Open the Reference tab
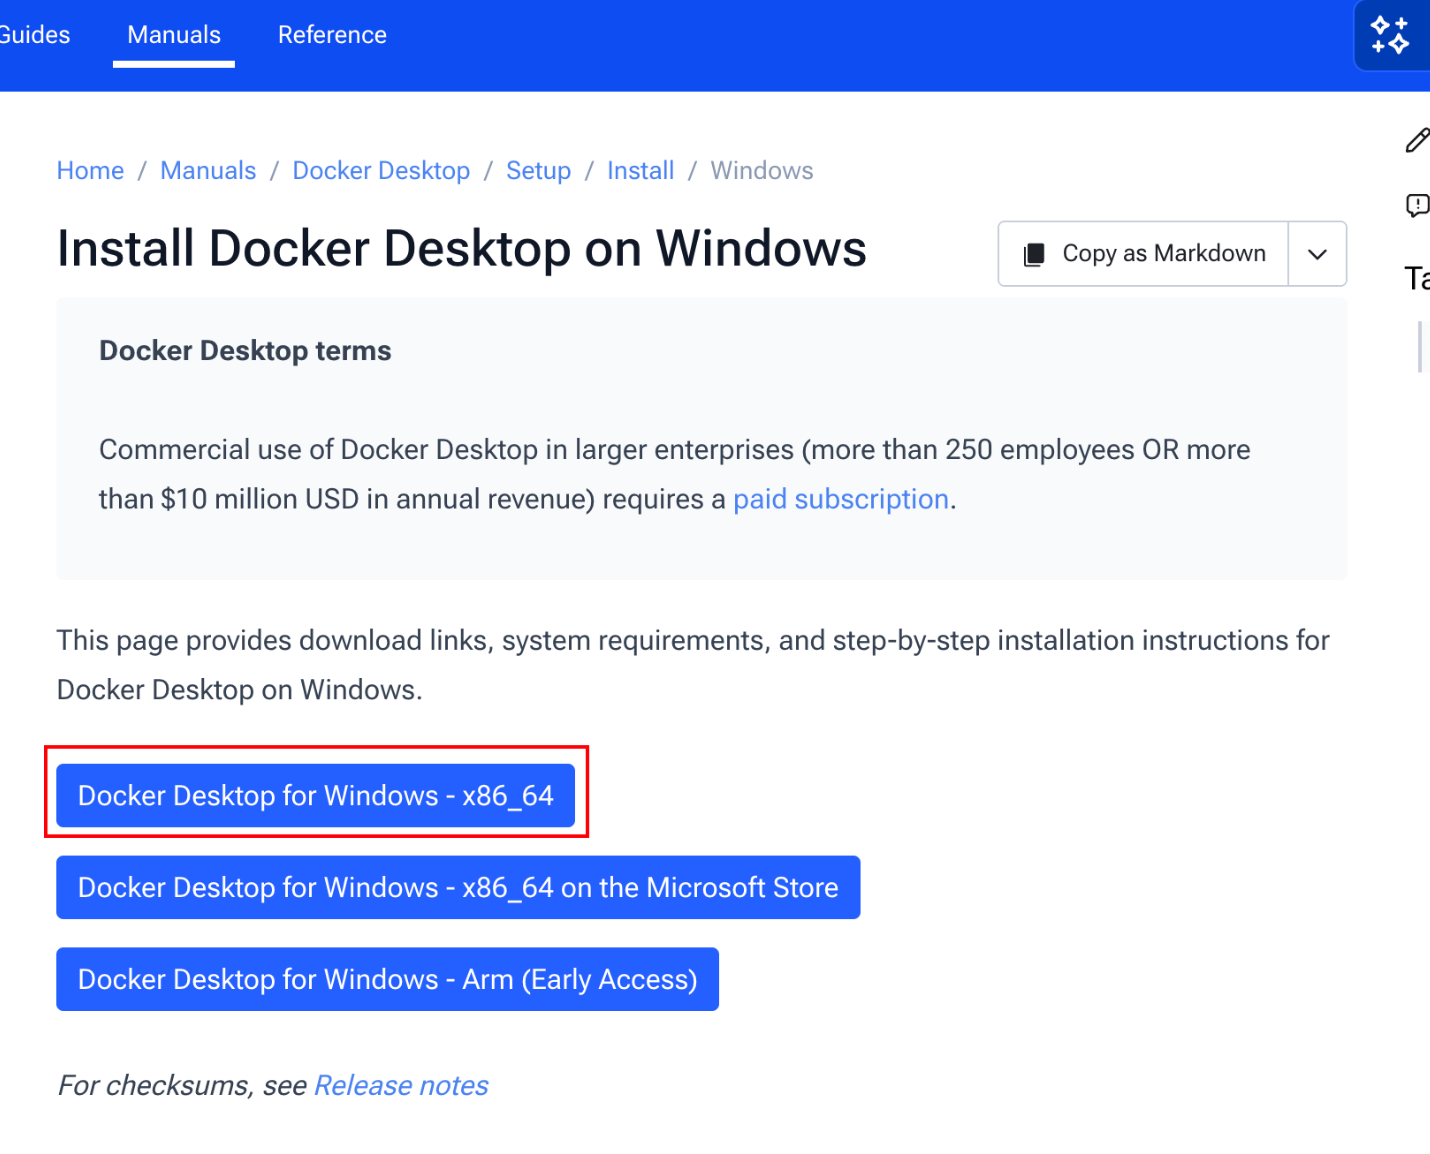 click(x=332, y=35)
